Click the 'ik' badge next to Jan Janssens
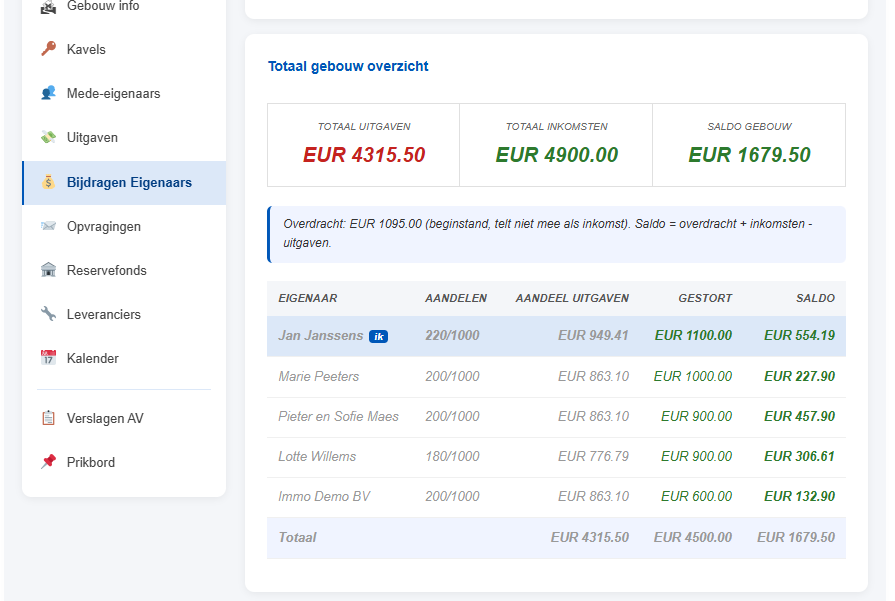This screenshot has width=895, height=601. (x=378, y=337)
